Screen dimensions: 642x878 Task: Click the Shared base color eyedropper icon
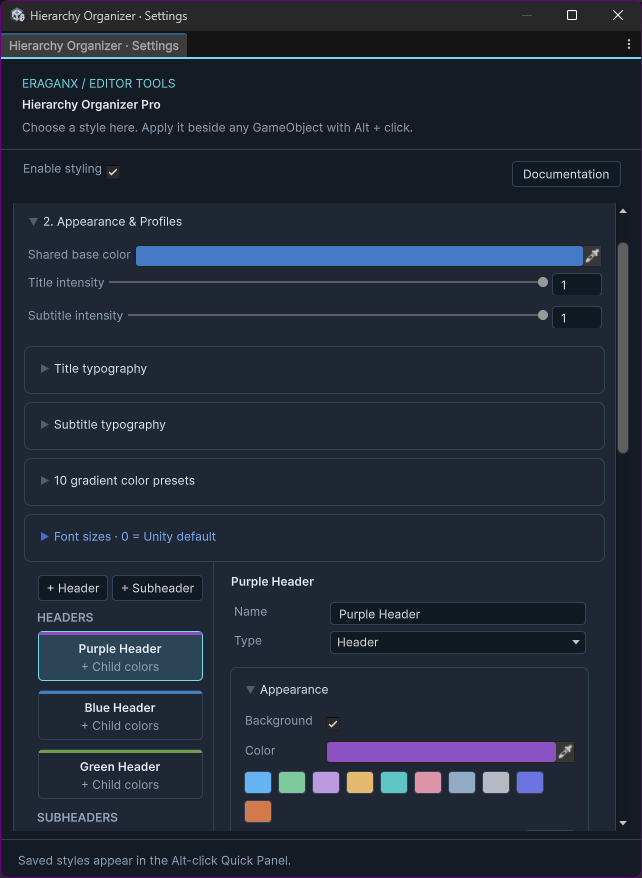[592, 256]
